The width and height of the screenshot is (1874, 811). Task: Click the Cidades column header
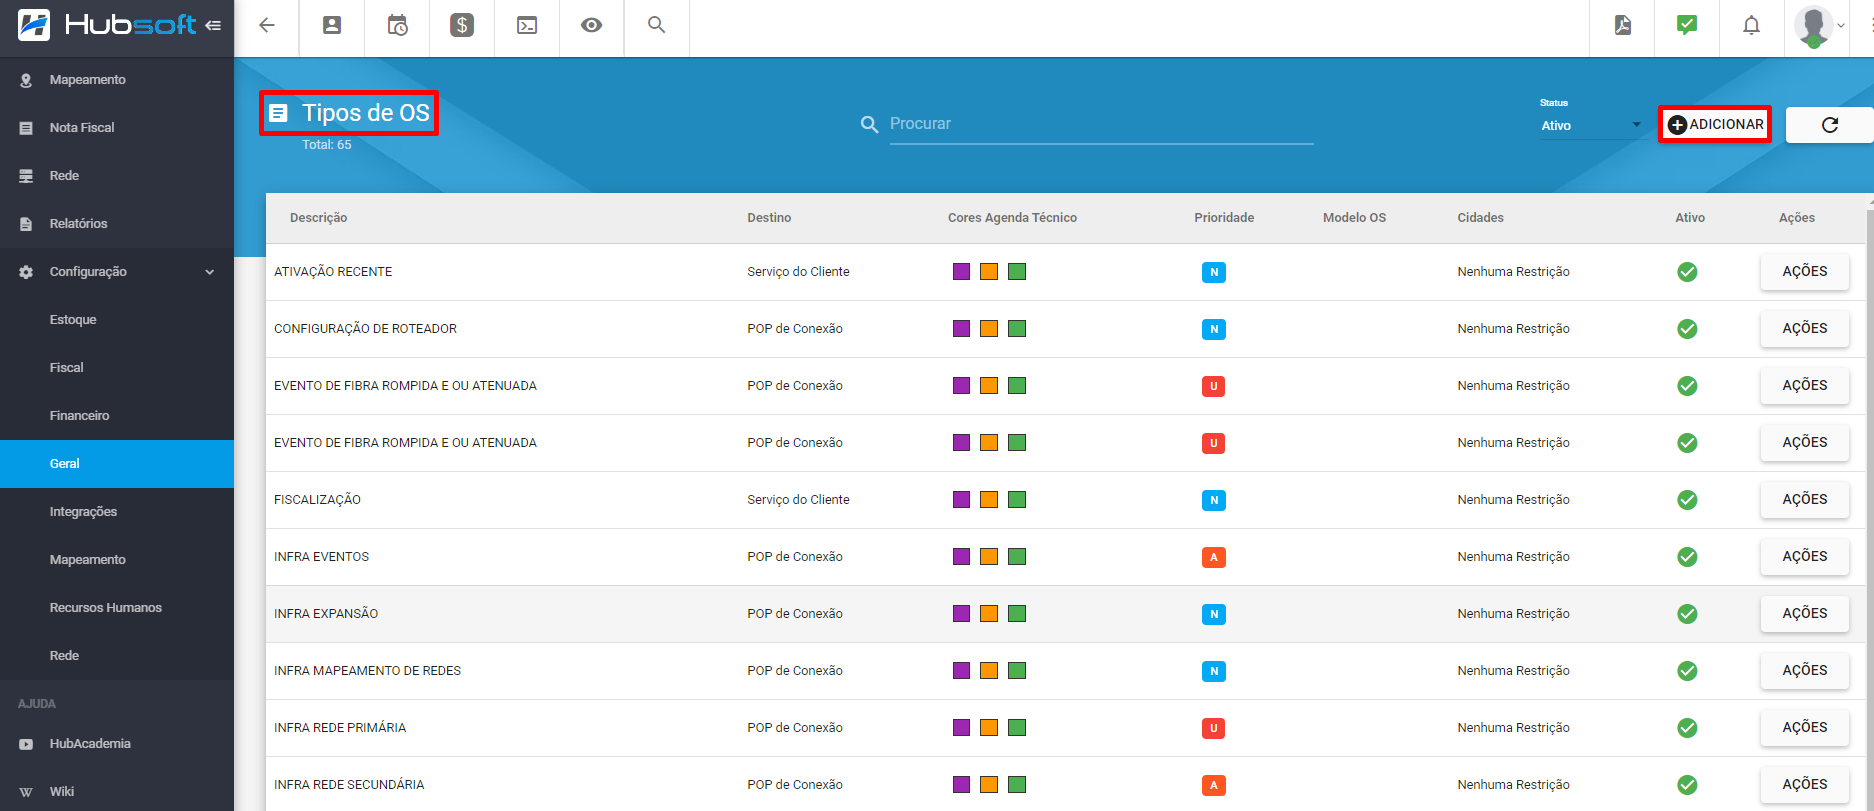point(1480,218)
